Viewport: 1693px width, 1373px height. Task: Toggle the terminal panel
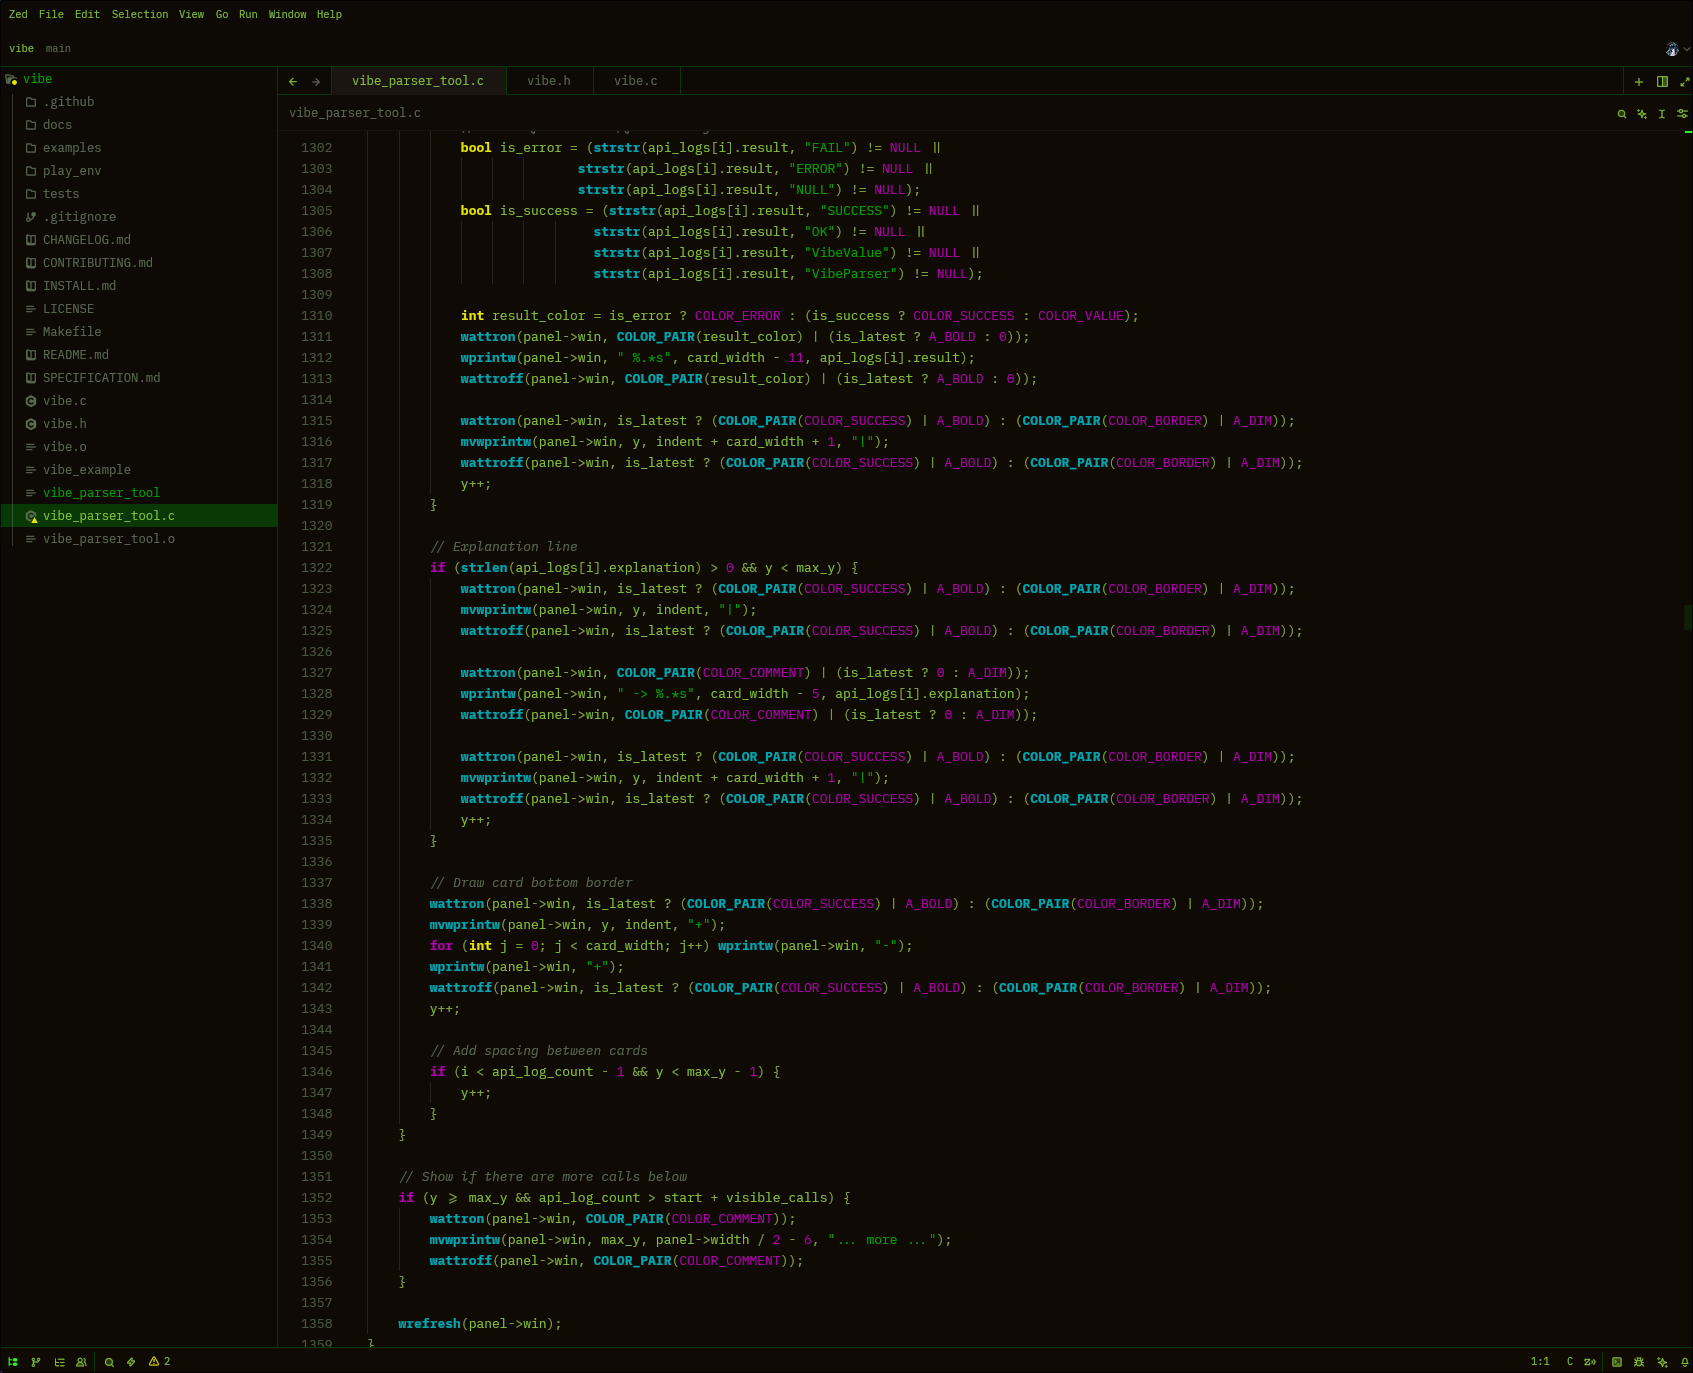pyautogui.click(x=1617, y=1361)
